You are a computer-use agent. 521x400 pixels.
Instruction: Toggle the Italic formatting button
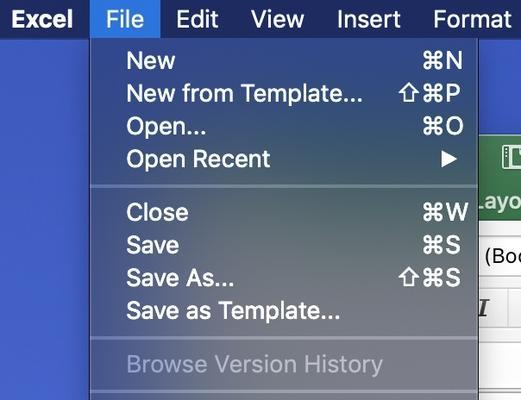click(484, 308)
